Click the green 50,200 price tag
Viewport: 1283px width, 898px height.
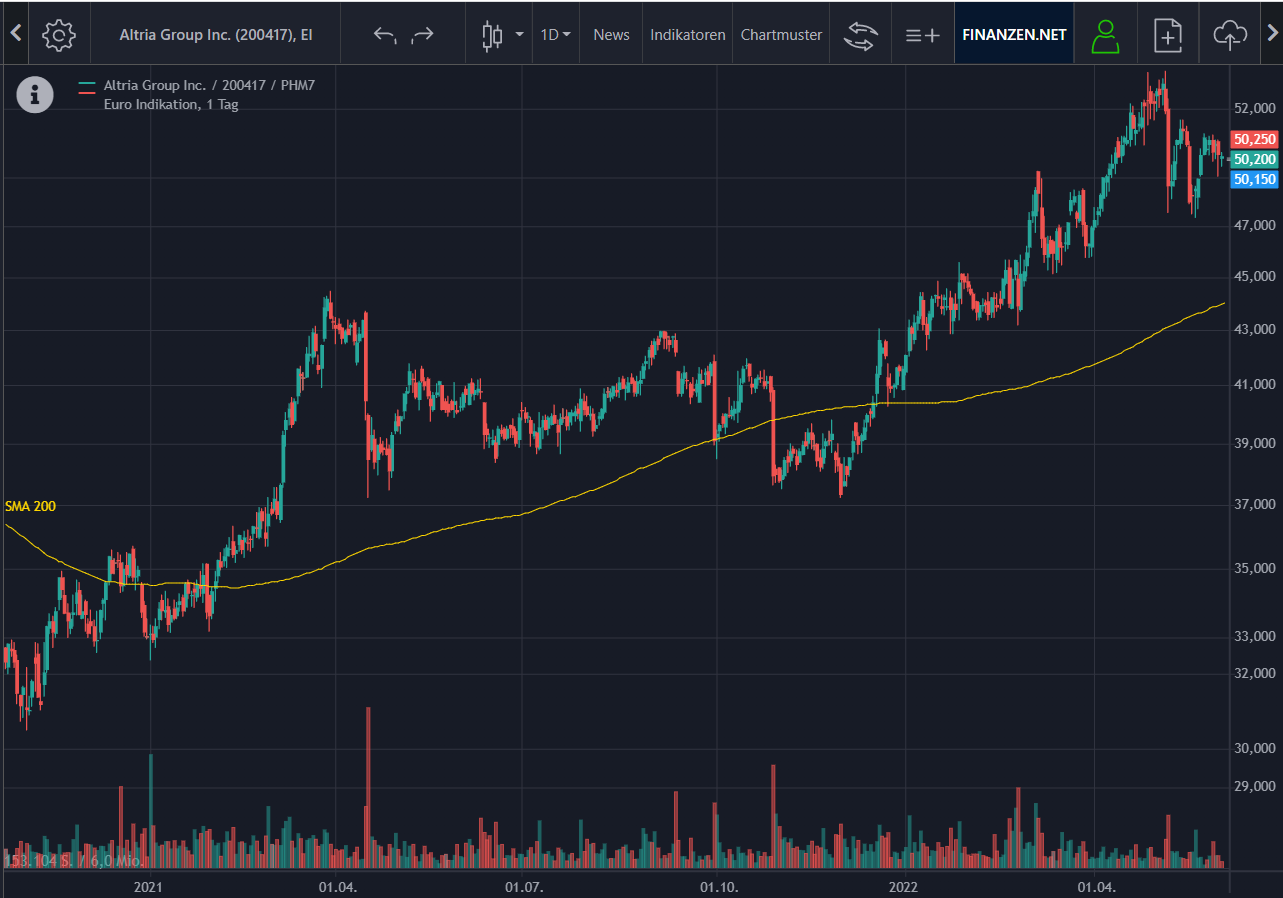tap(1254, 160)
